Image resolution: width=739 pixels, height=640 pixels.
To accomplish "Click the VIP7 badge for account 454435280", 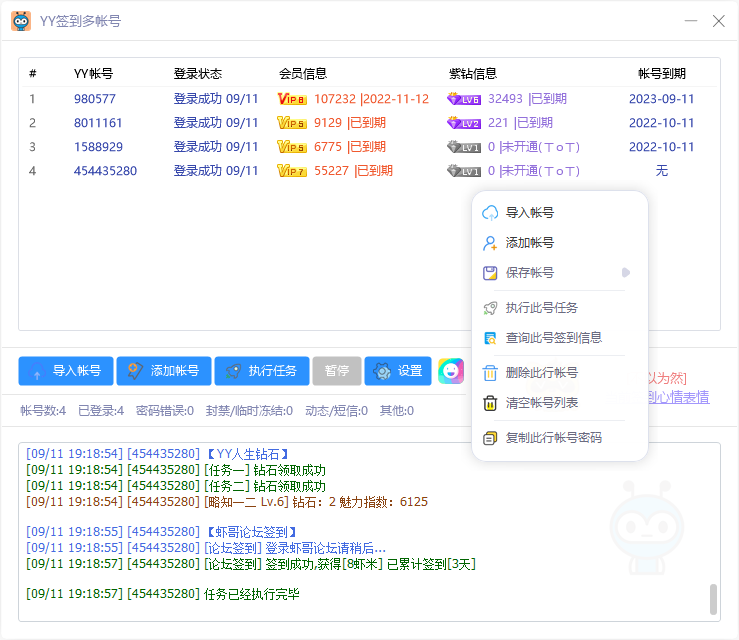I will [292, 171].
